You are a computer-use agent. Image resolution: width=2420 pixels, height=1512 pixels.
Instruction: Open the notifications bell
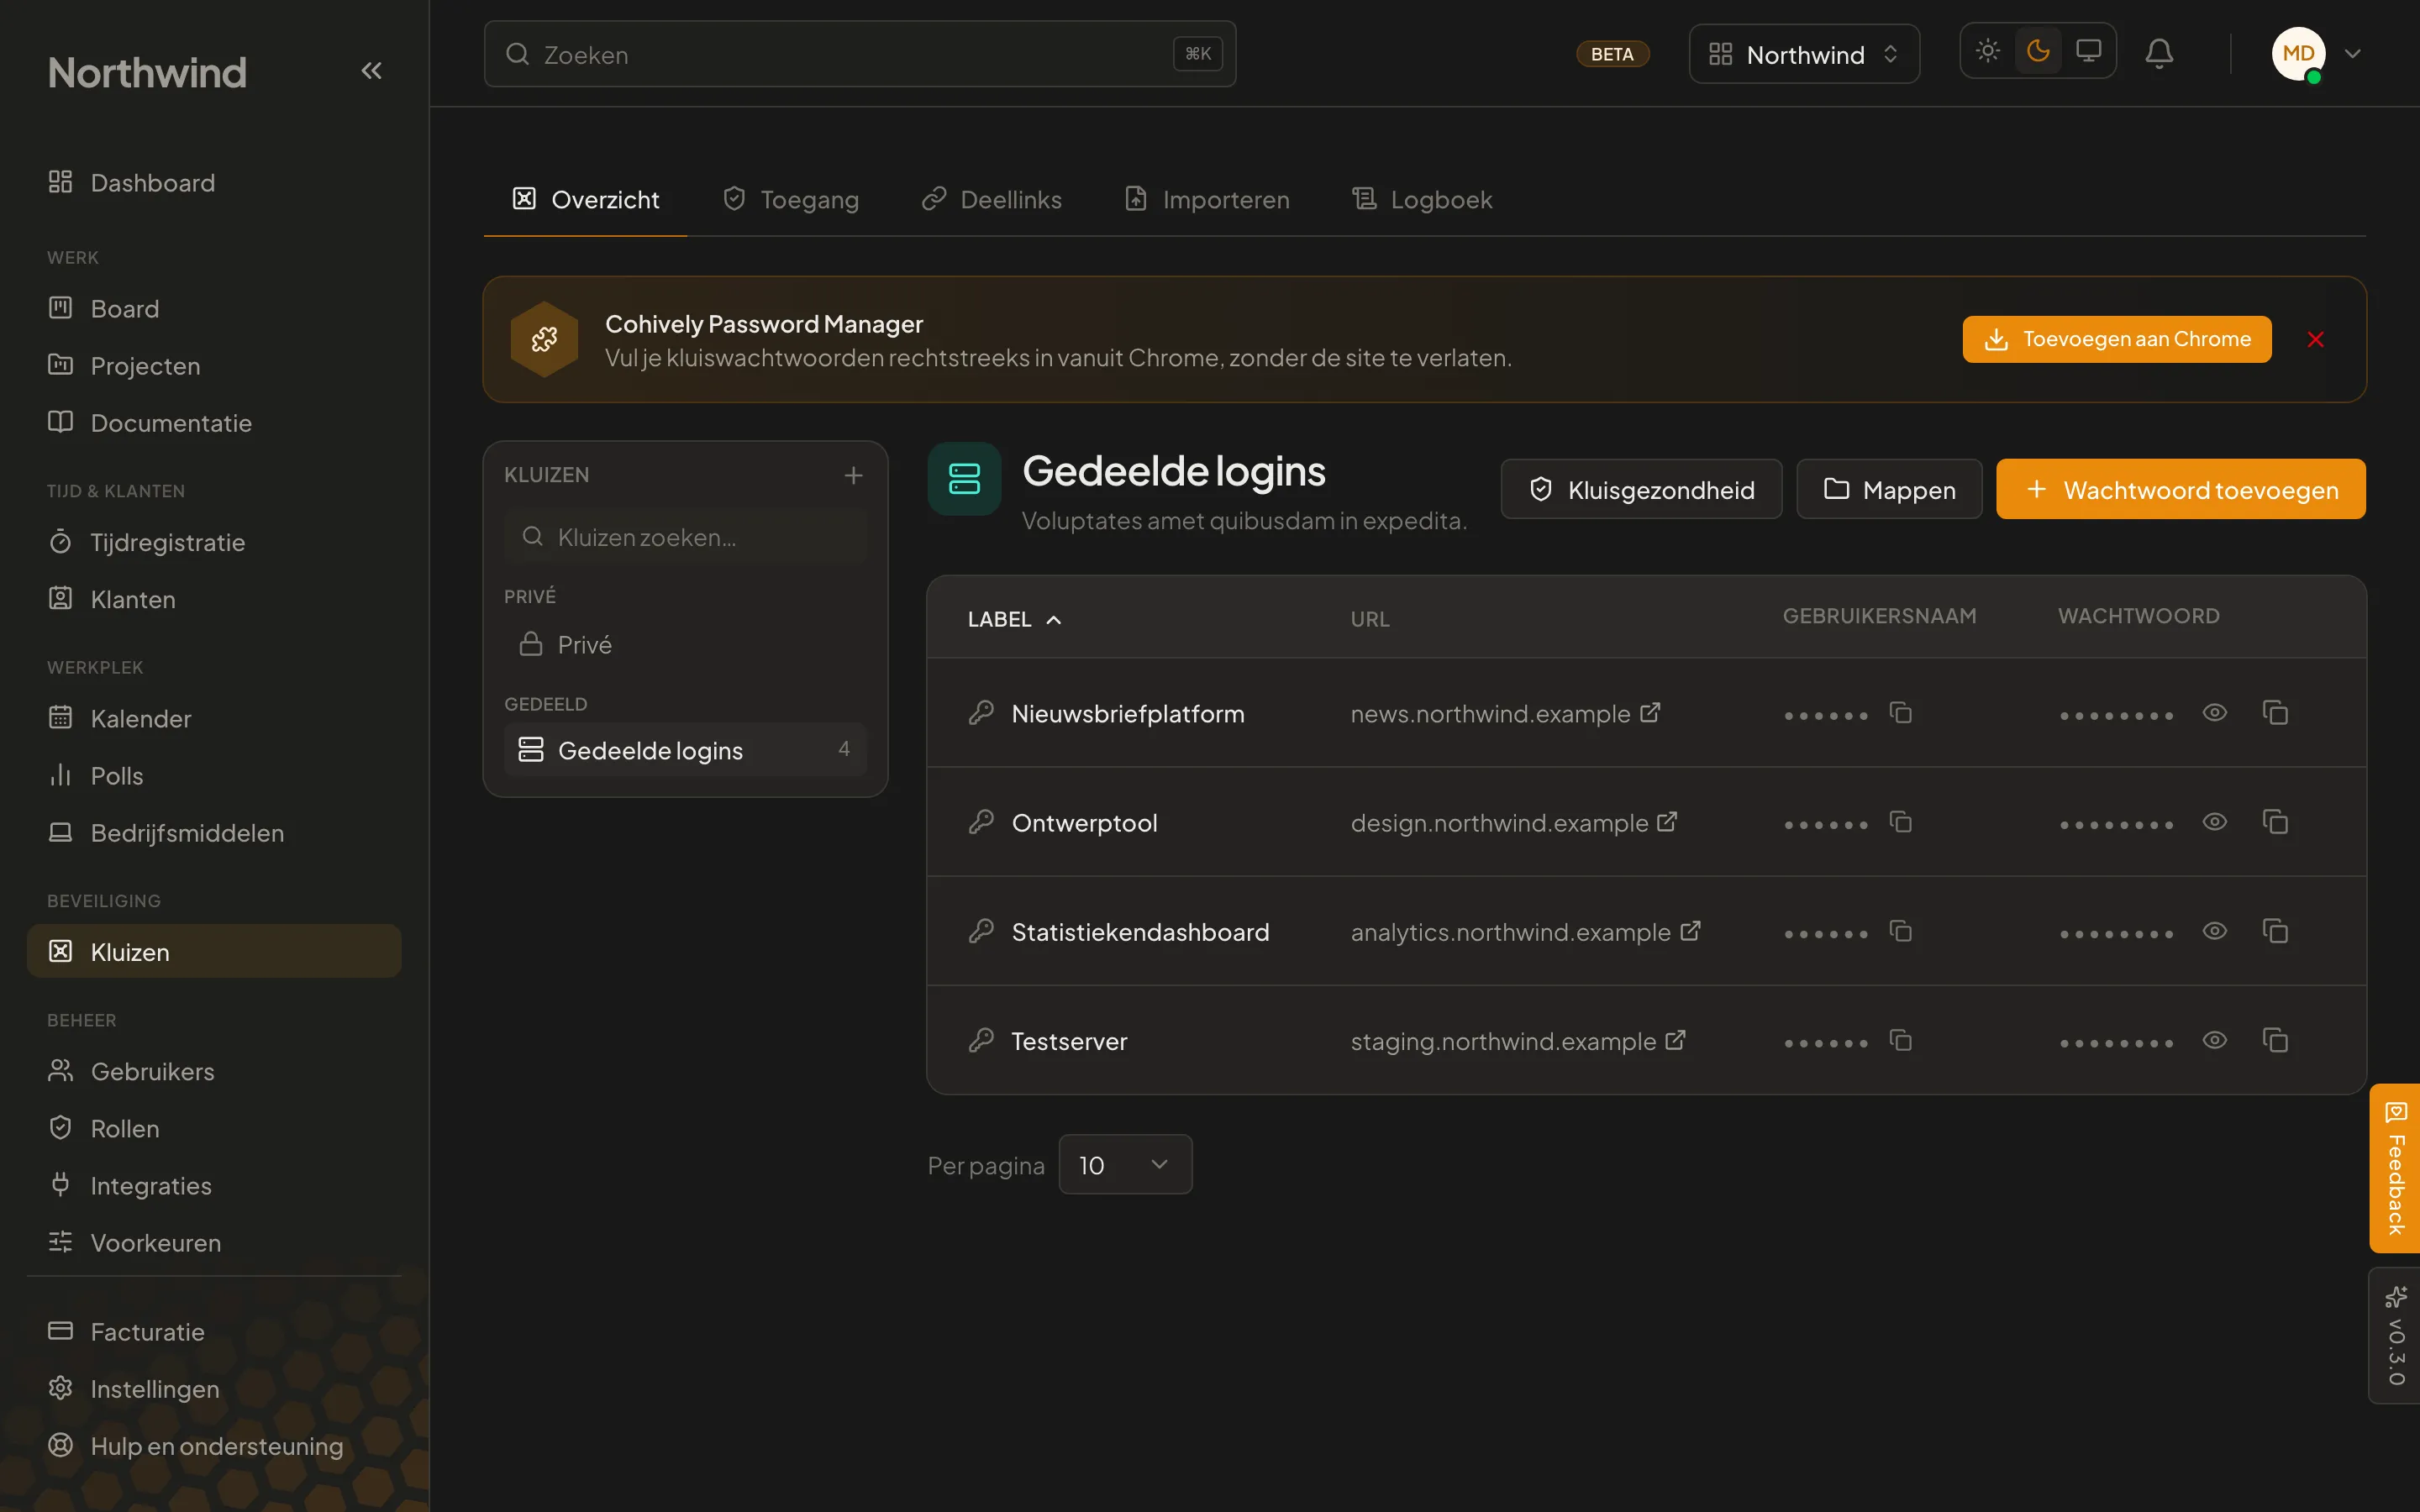click(x=2159, y=53)
